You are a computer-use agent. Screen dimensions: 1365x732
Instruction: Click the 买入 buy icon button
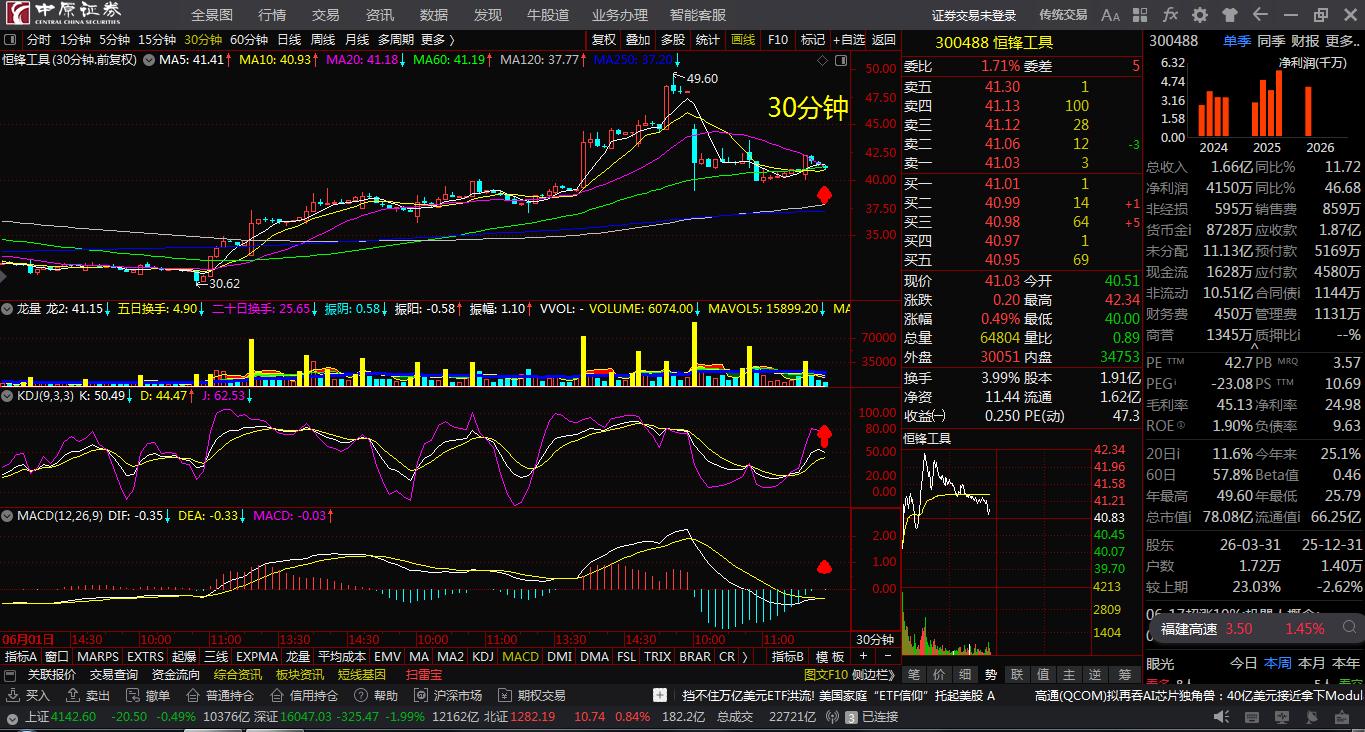tap(28, 695)
